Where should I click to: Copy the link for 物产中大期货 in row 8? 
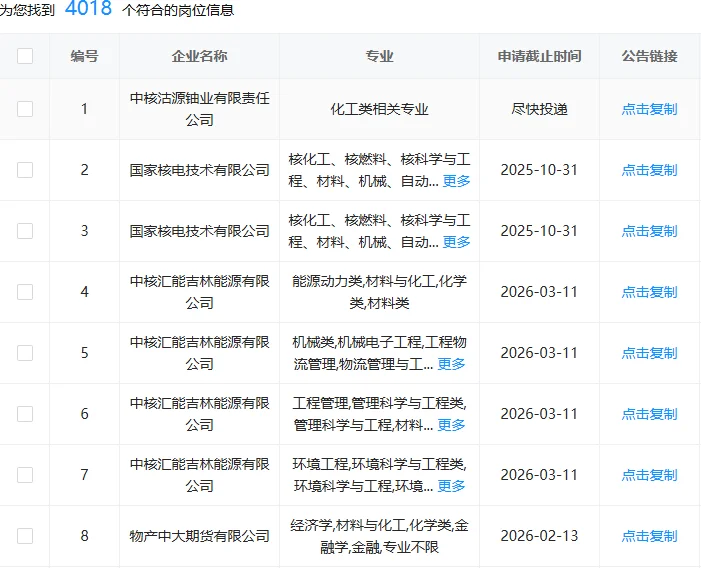coord(650,536)
